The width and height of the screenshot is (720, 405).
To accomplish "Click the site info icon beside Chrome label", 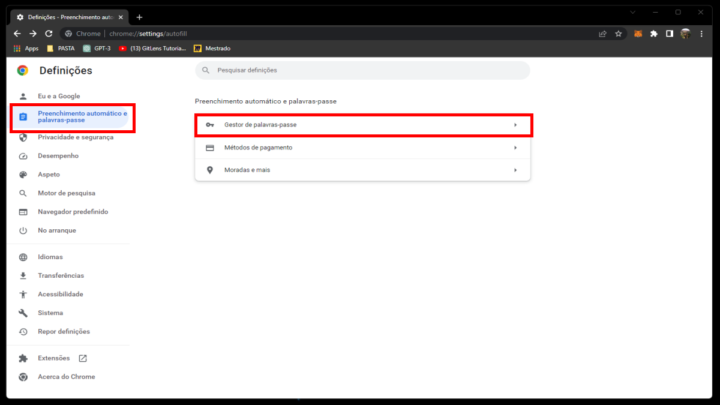I will [x=68, y=34].
